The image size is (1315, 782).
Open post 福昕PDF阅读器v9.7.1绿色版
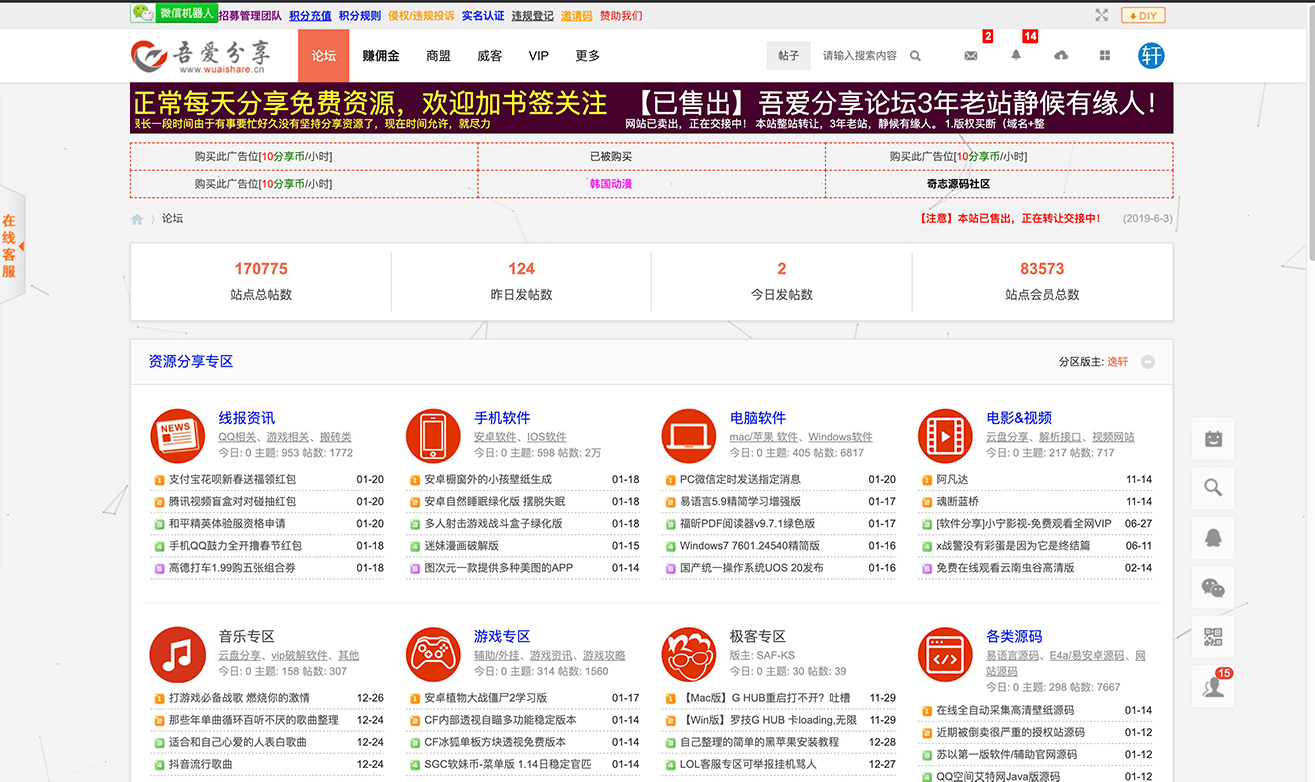(x=747, y=524)
